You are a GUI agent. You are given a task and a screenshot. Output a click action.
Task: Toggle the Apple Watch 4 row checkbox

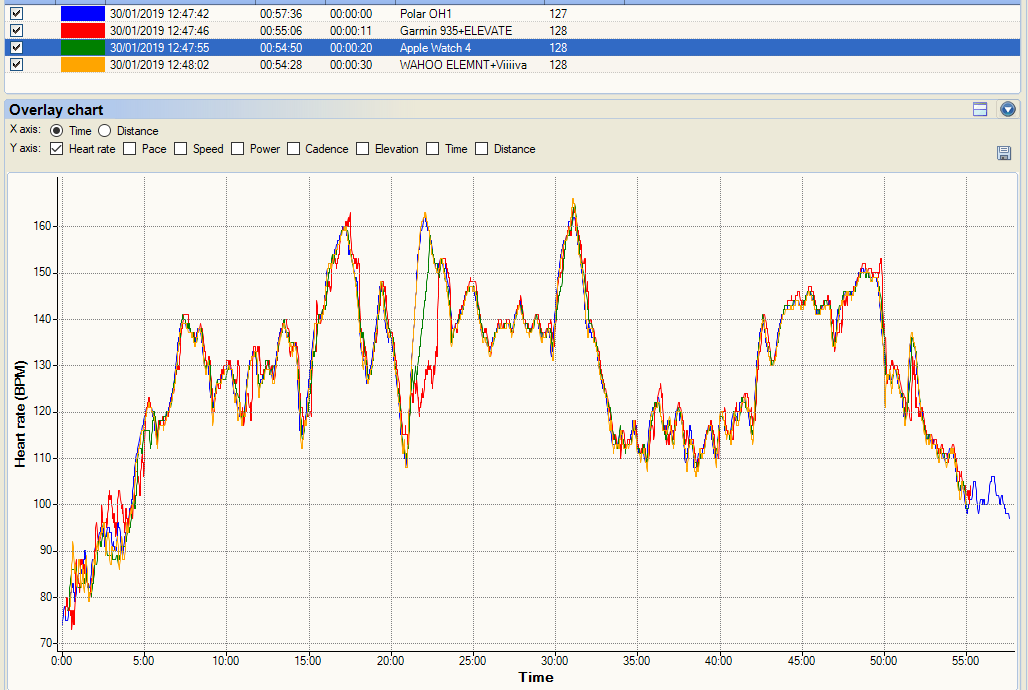point(16,48)
